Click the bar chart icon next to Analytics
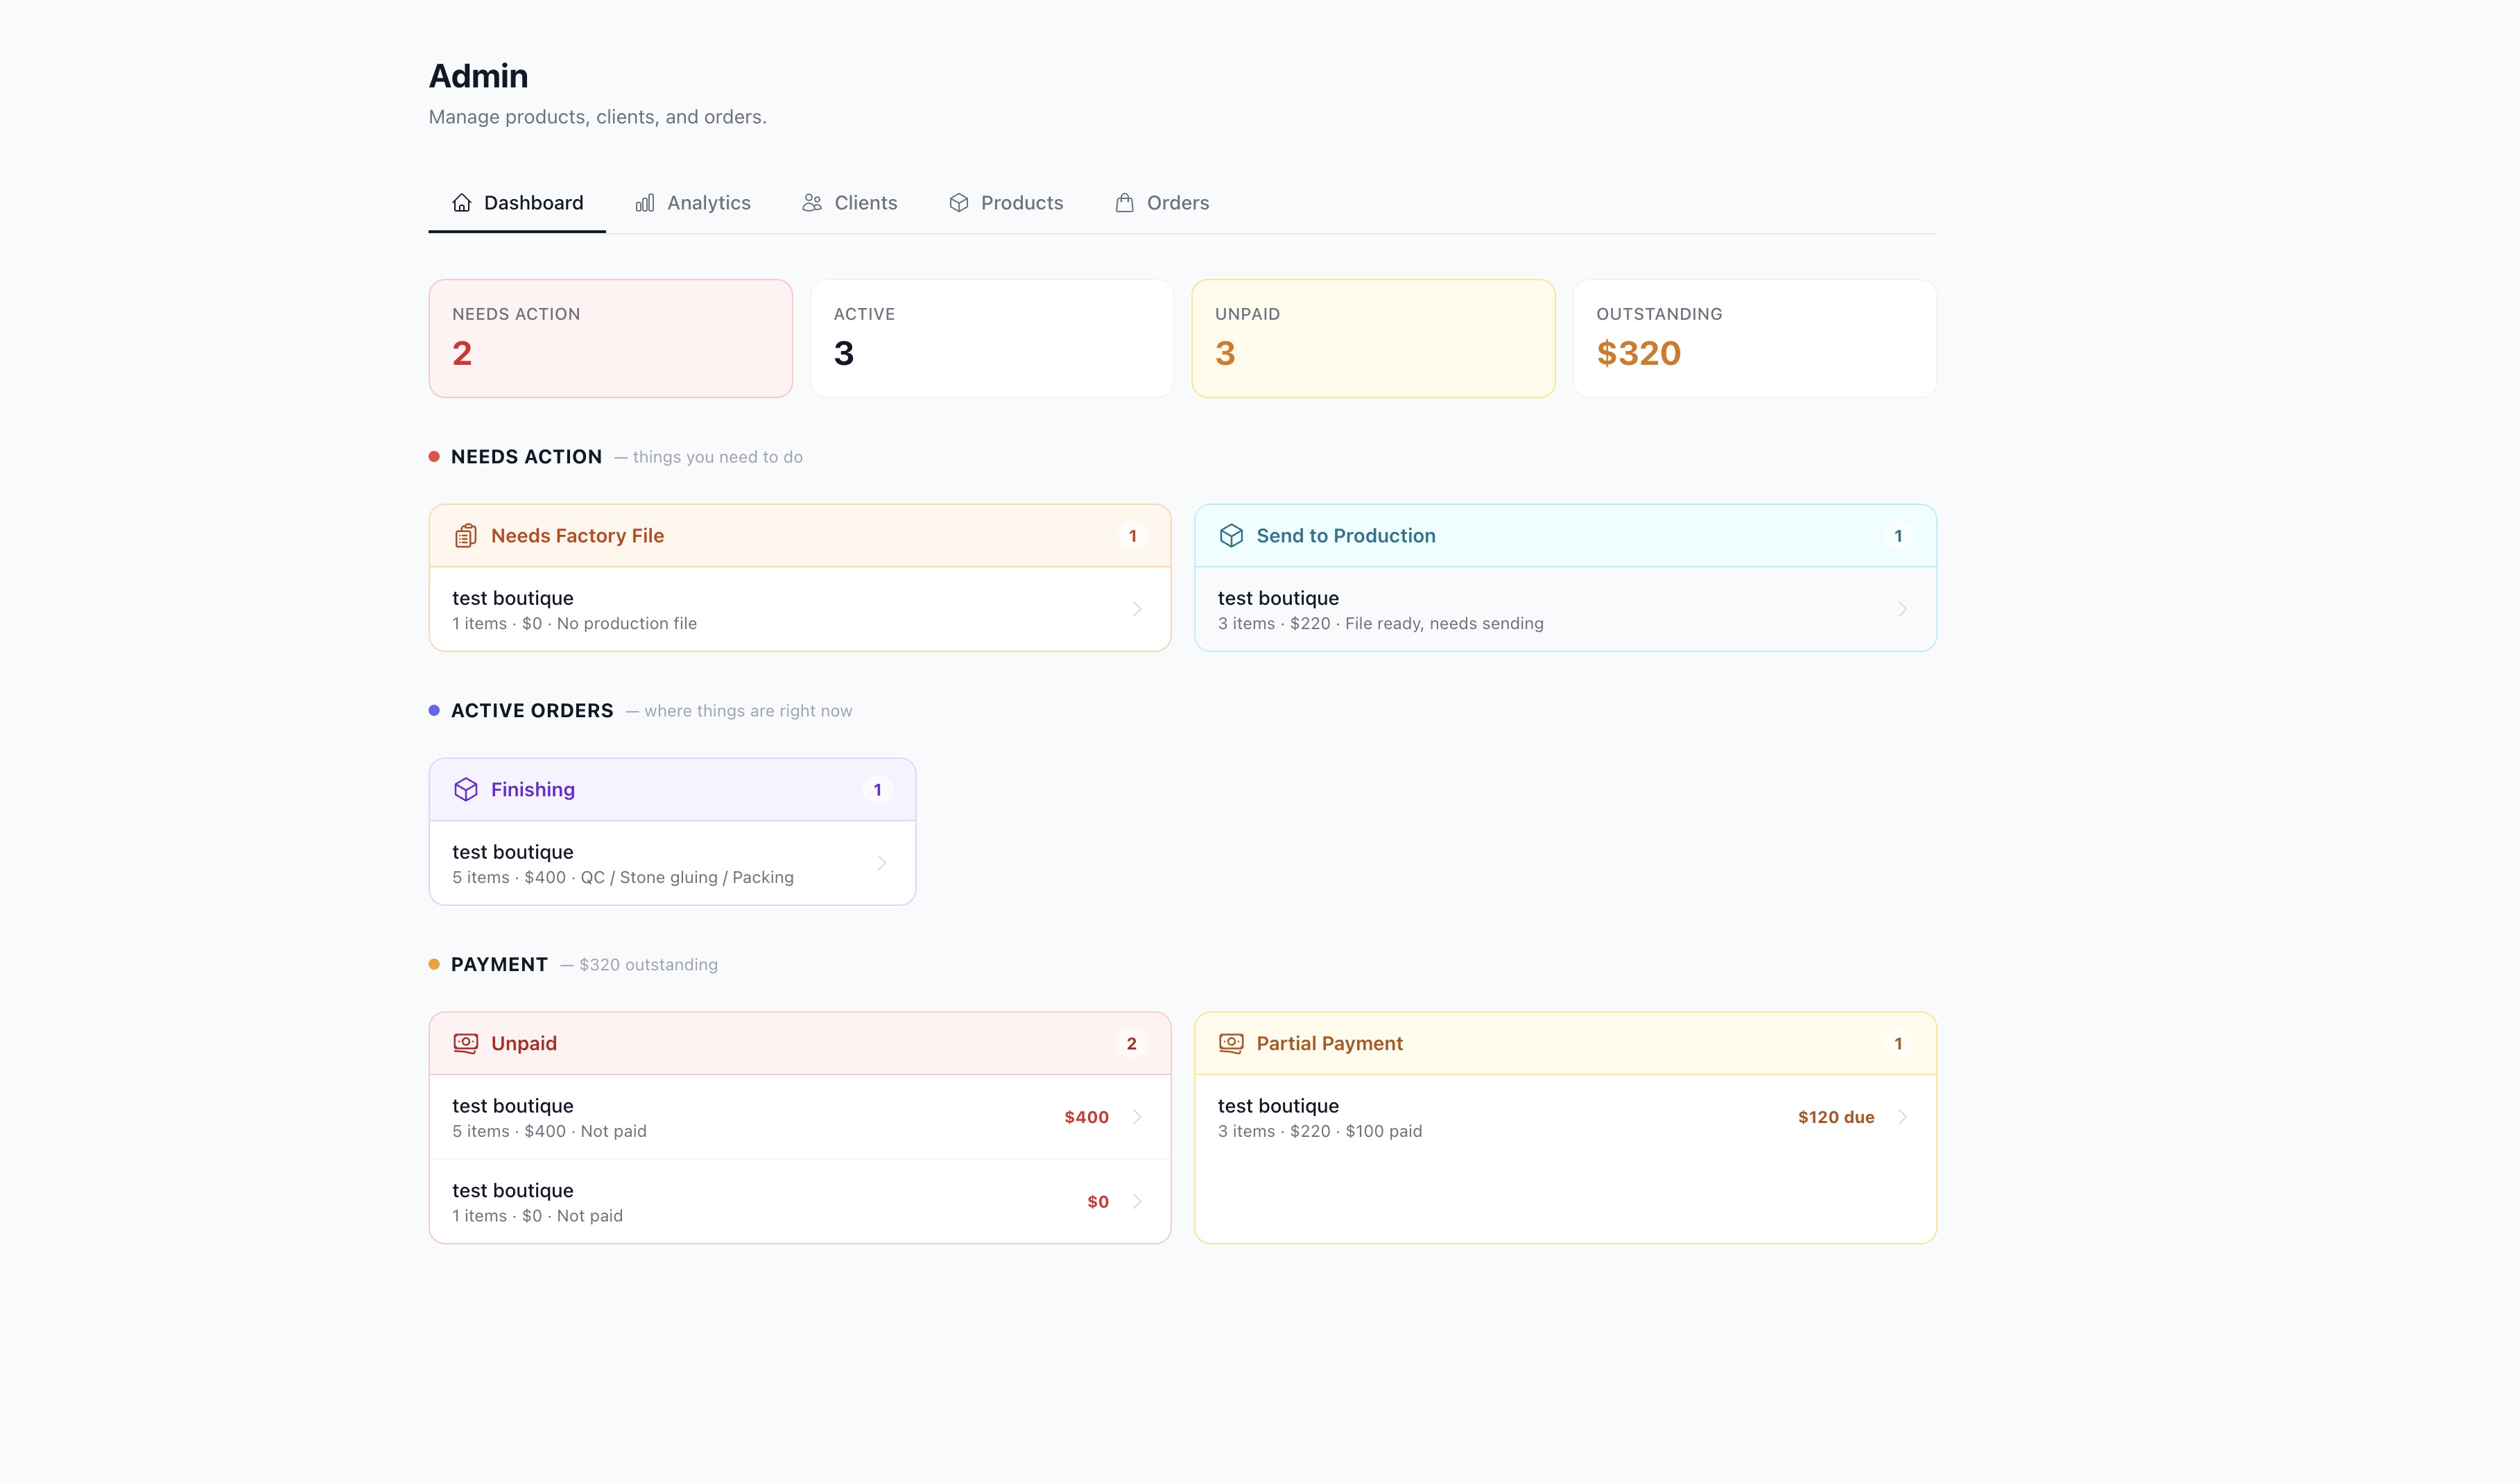 (x=646, y=202)
